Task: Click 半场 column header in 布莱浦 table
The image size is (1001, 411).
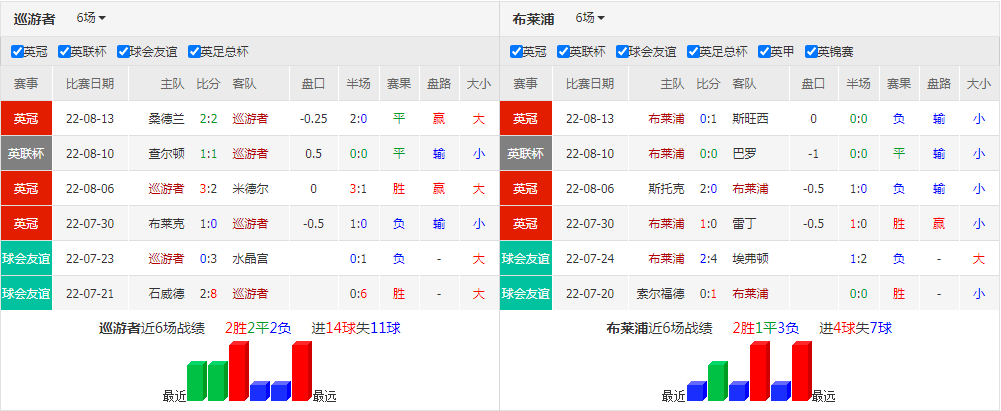Action: (858, 84)
